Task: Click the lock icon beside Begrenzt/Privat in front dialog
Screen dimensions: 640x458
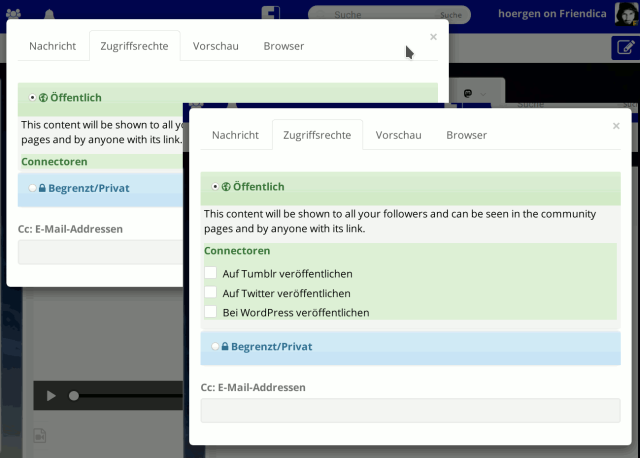Action: point(225,346)
